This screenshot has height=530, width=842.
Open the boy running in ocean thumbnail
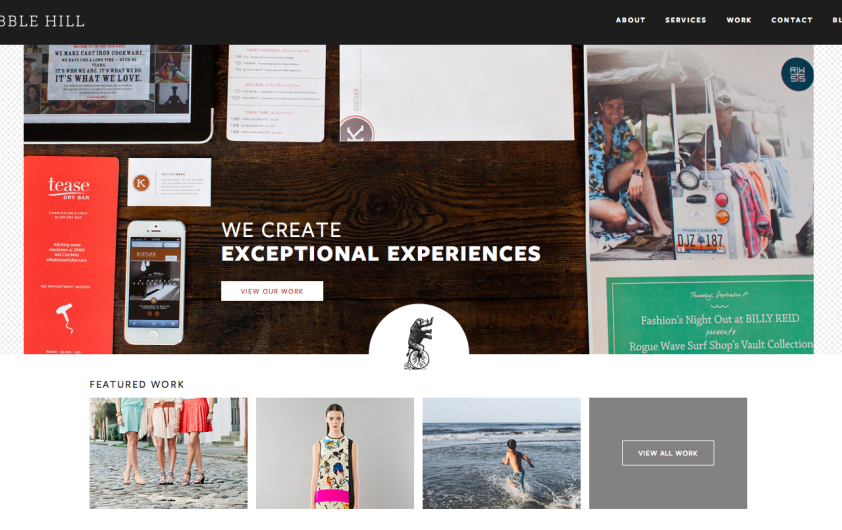[502, 453]
